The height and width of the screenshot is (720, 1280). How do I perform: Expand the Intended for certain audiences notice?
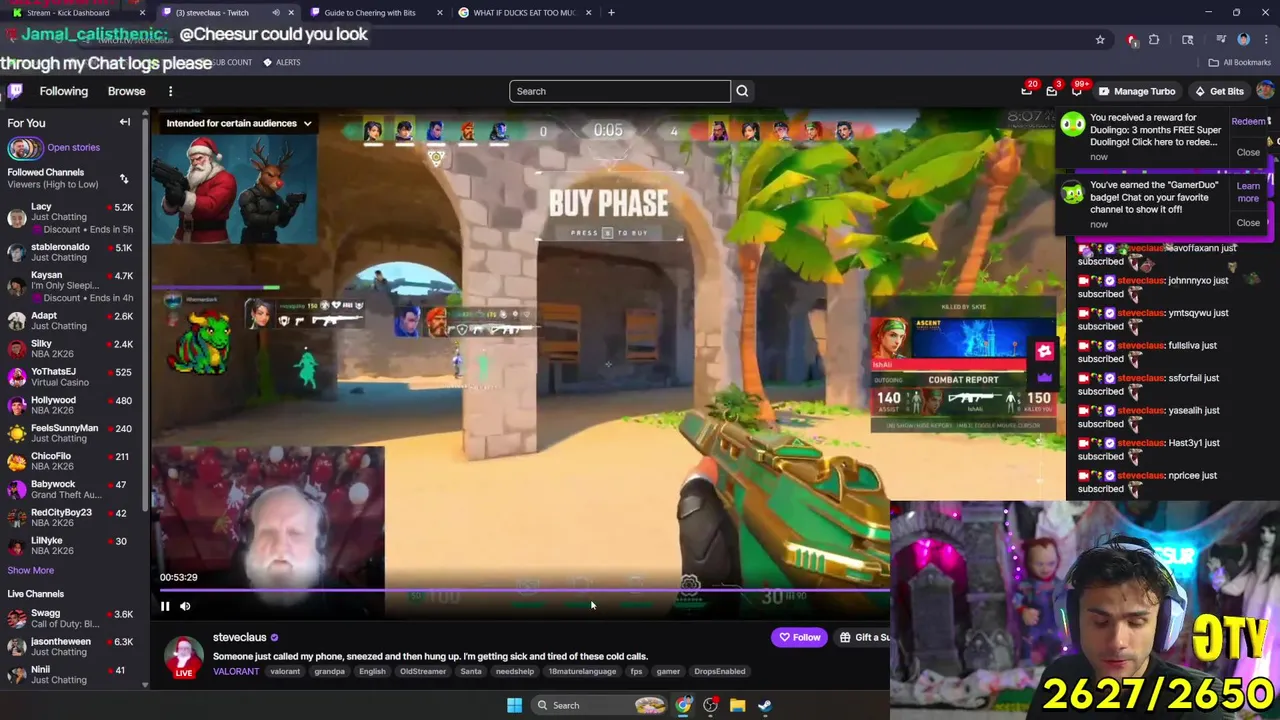tap(239, 123)
